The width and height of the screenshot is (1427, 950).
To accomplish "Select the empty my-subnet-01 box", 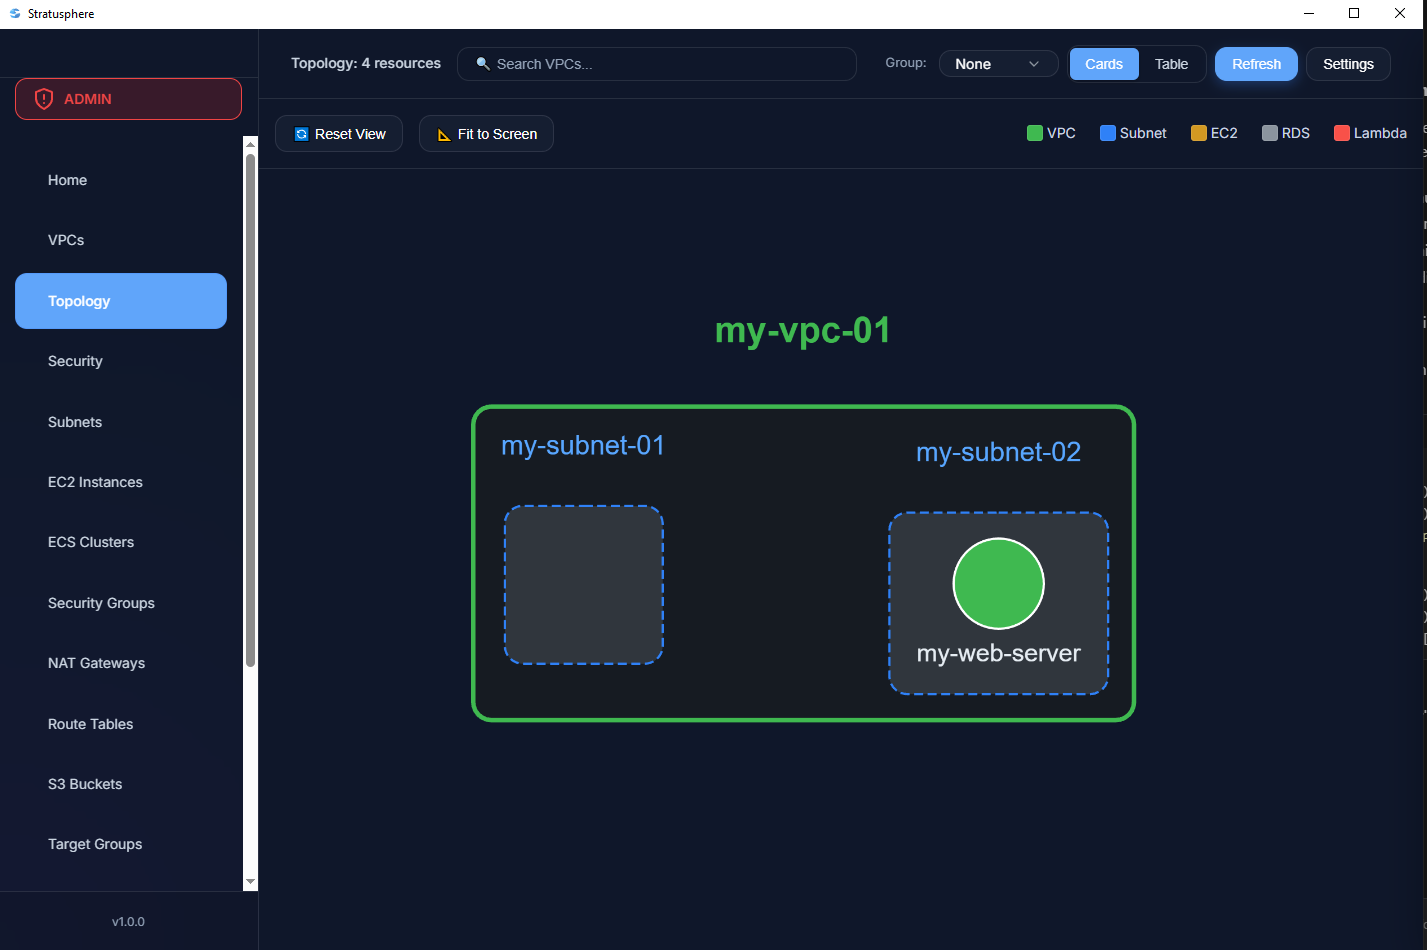I will tap(583, 584).
